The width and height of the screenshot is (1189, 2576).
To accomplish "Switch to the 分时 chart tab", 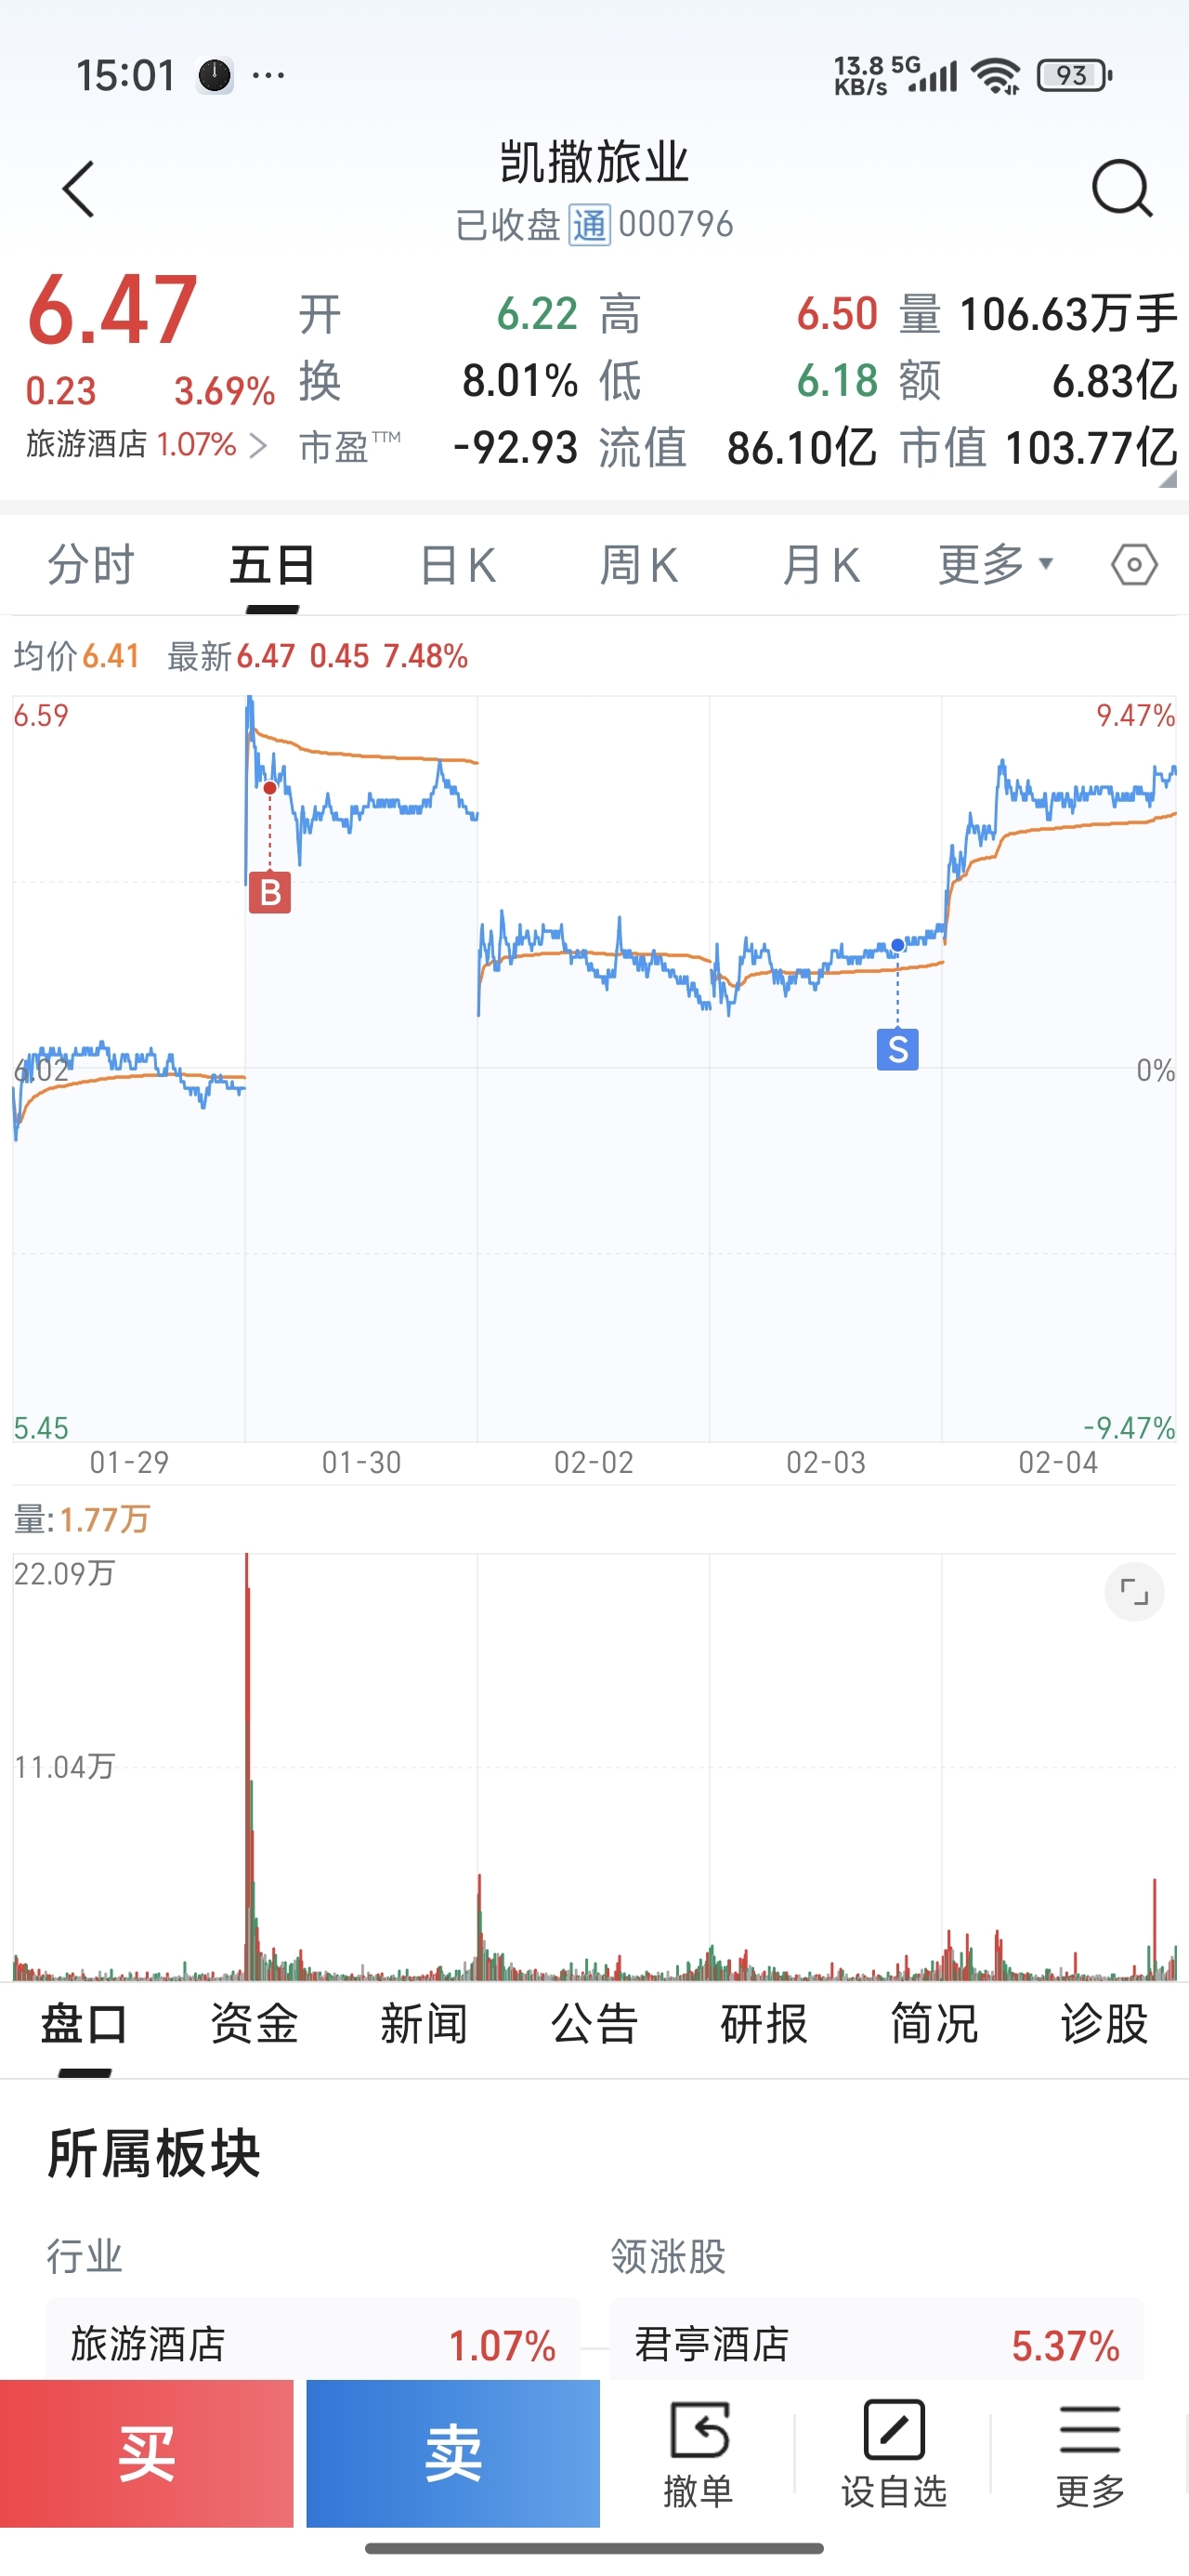I will click(x=91, y=565).
